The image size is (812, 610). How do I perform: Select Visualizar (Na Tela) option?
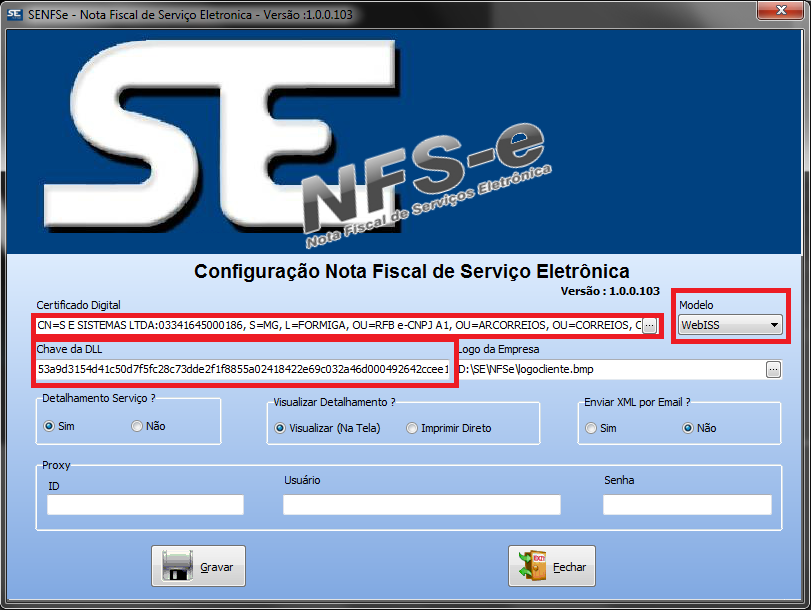[x=281, y=428]
